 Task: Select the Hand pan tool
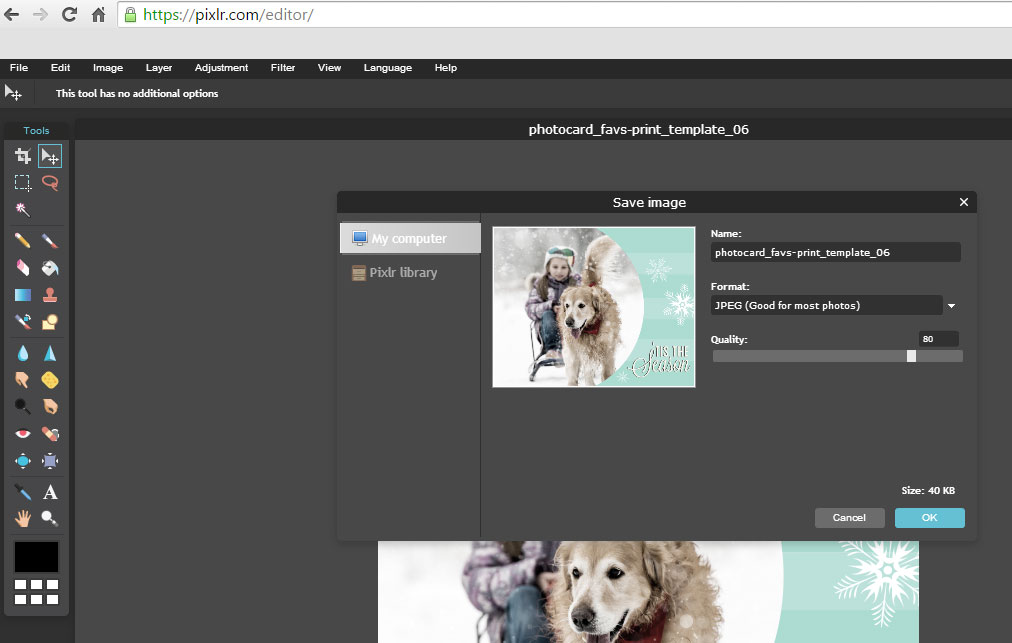click(x=22, y=519)
